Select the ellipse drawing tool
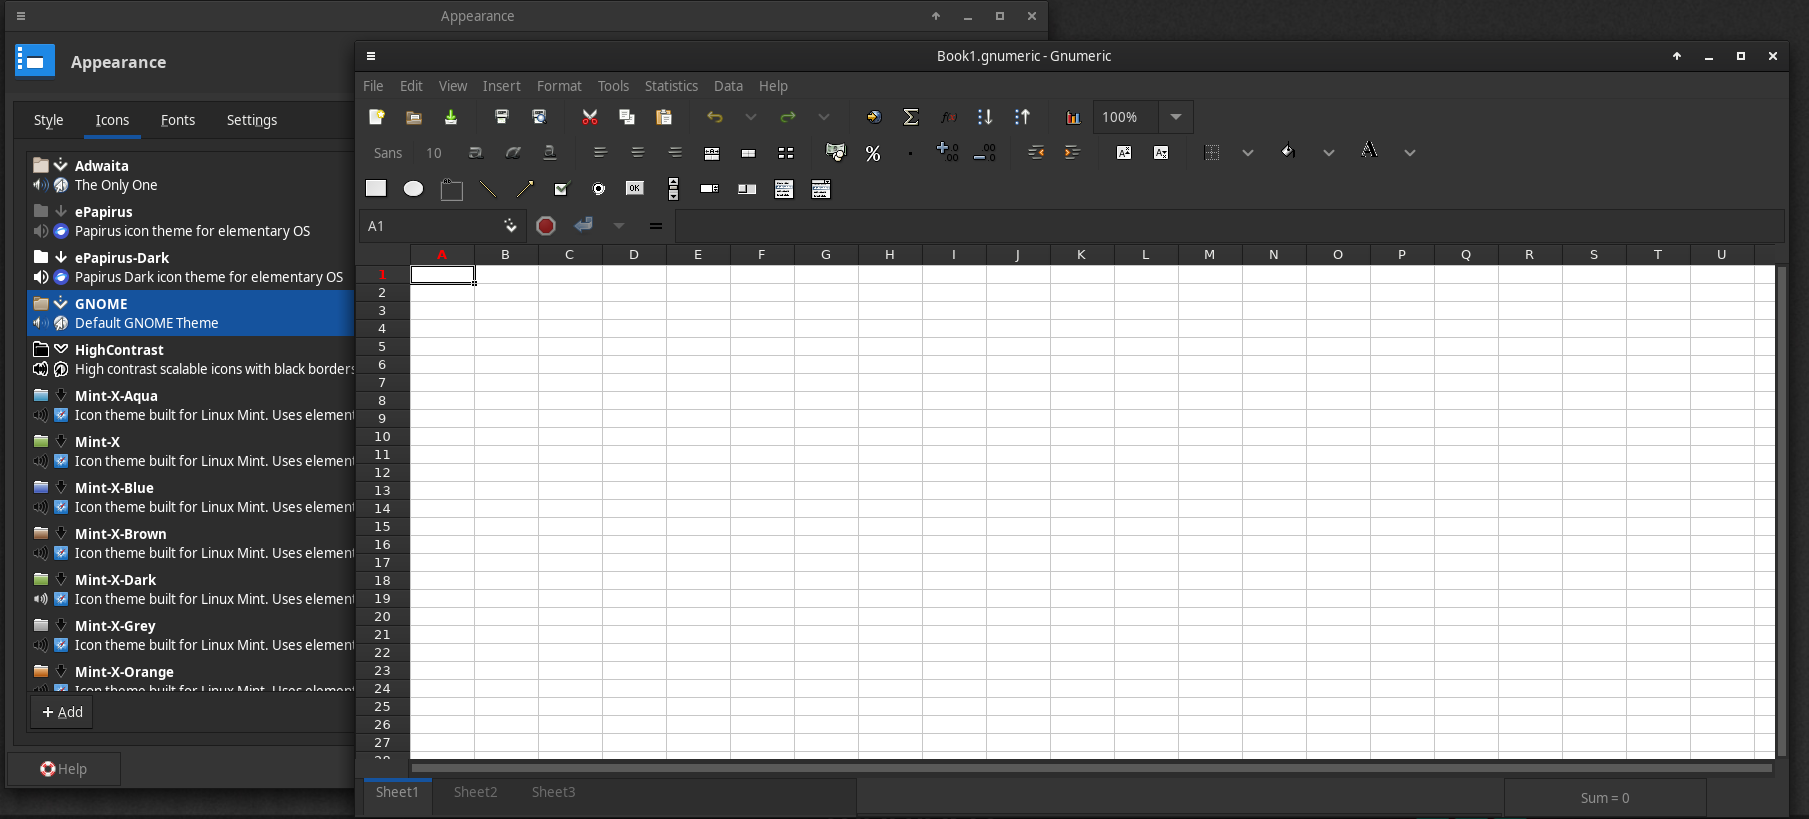Screen dimensions: 1809x819 click(x=413, y=189)
